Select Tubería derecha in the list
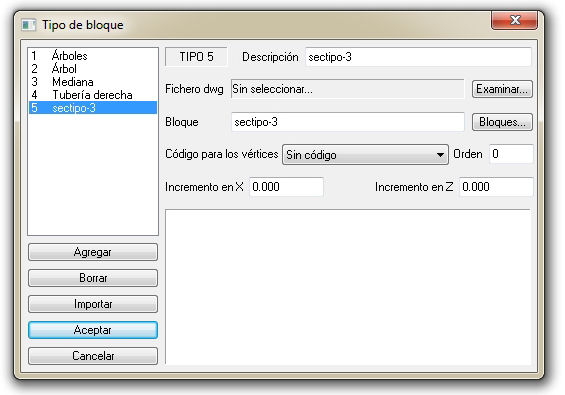565x395 pixels. (93, 95)
